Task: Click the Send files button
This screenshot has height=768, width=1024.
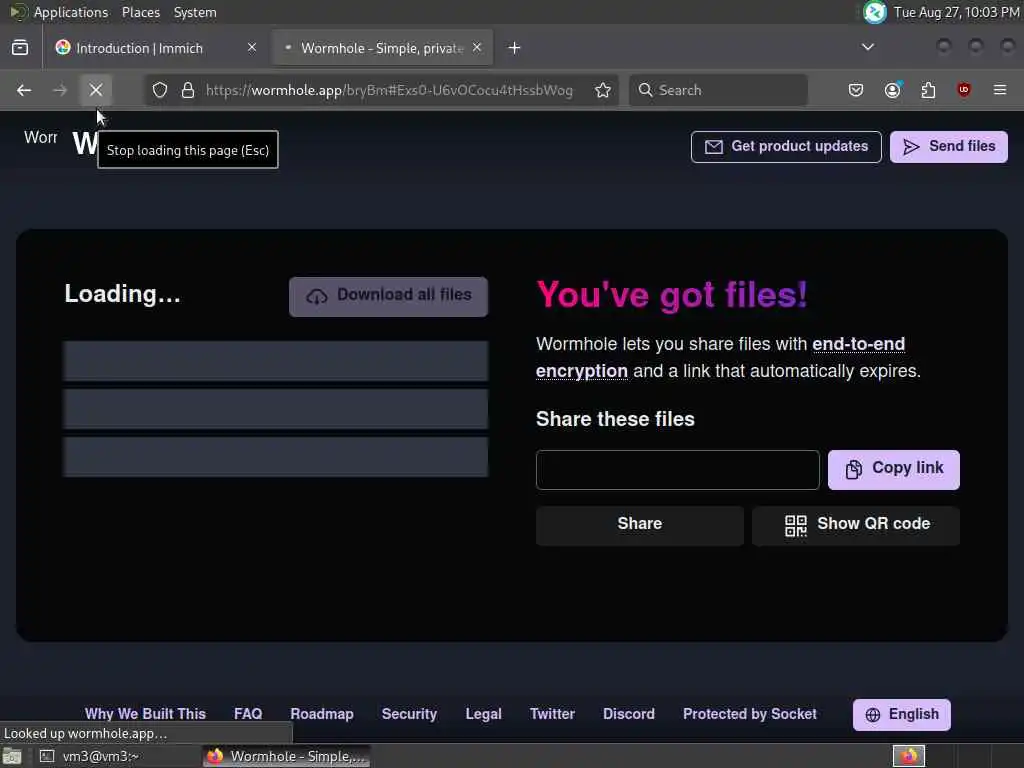Action: [x=949, y=146]
